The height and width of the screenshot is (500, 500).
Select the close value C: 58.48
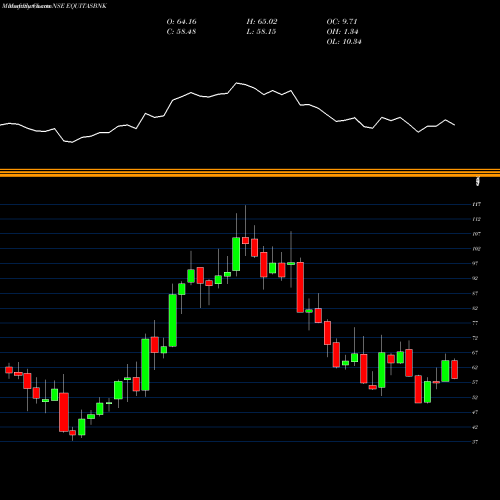(x=181, y=32)
